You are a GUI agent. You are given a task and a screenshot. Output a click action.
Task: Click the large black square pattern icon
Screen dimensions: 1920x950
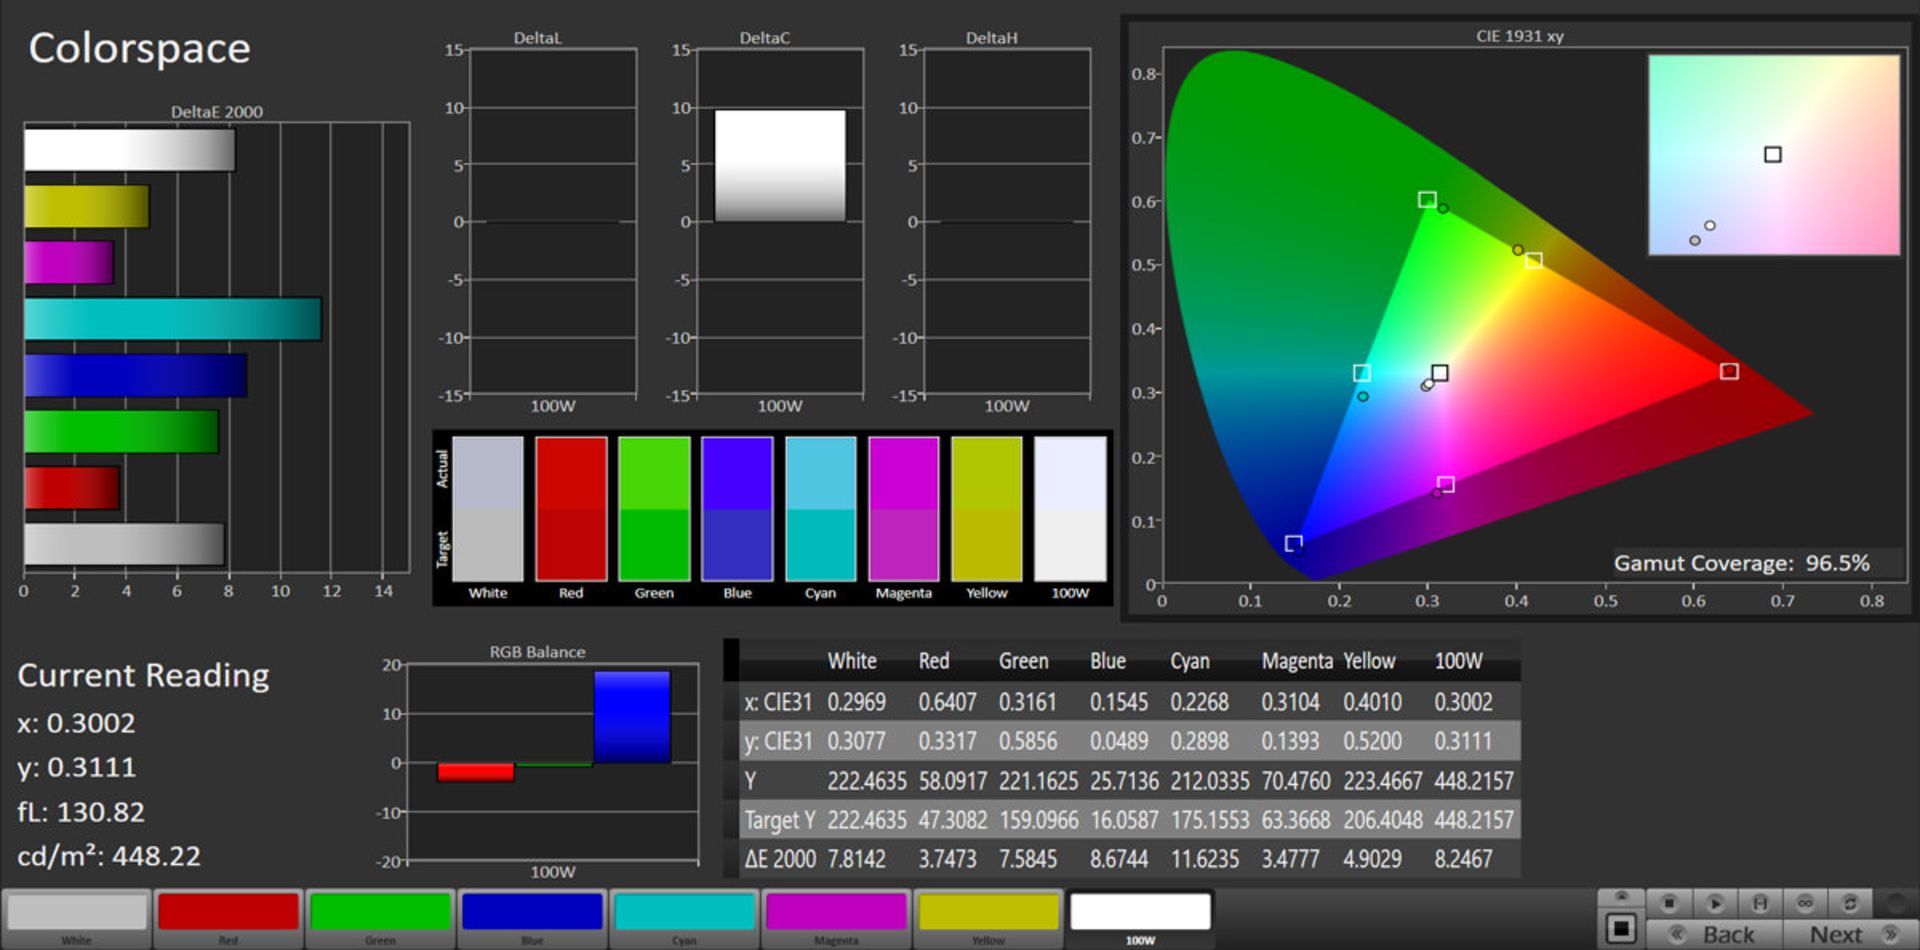(1621, 928)
